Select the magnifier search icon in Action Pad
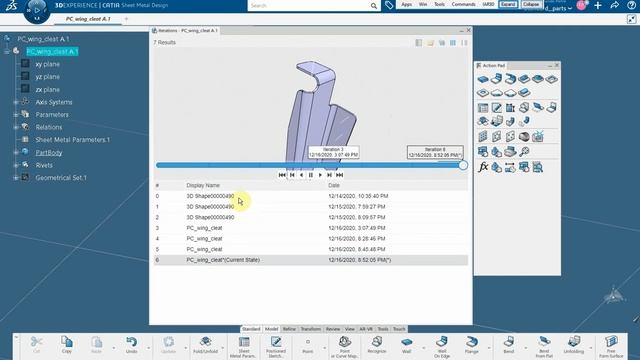 click(524, 152)
